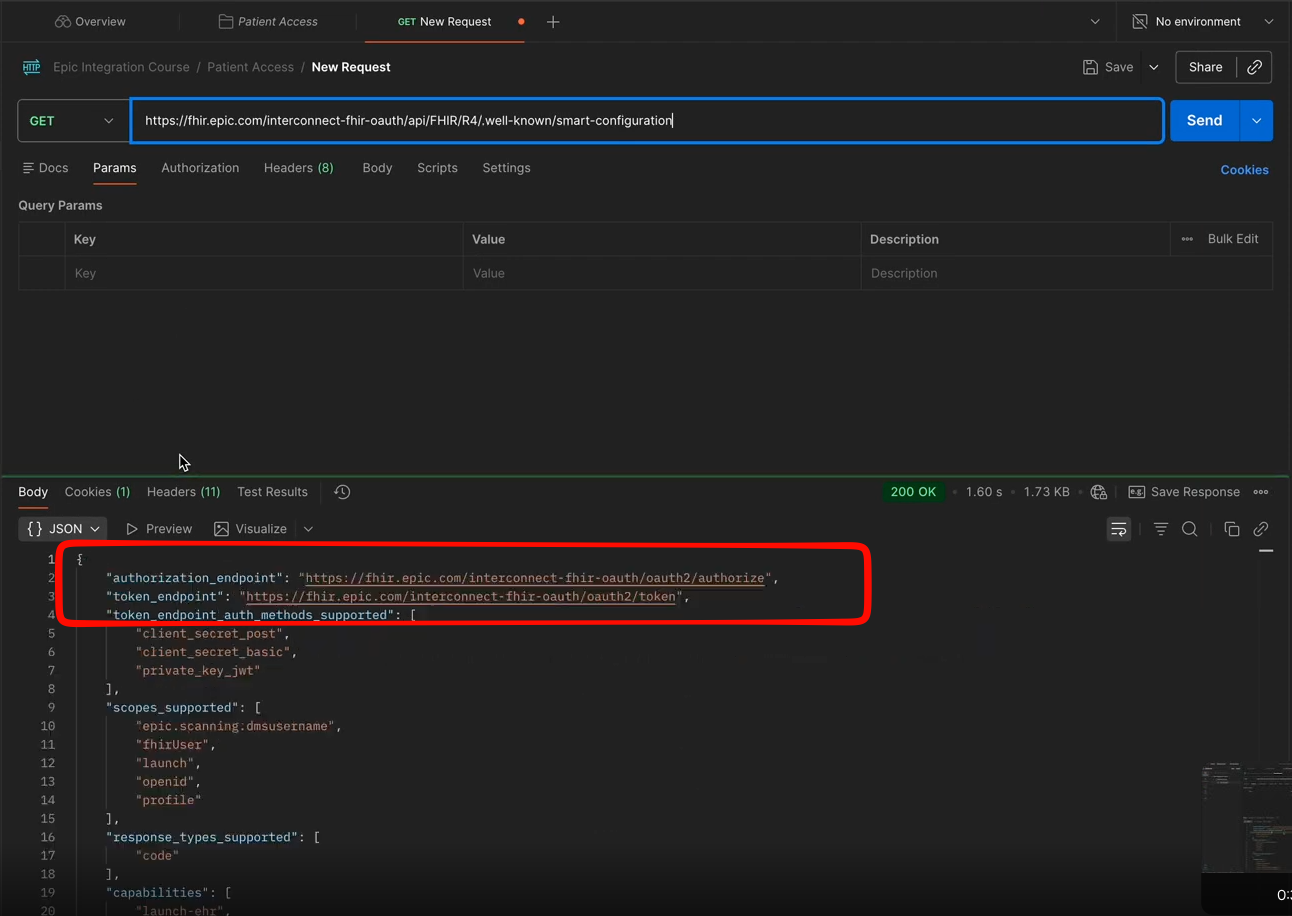This screenshot has width=1292, height=916.
Task: Click the Share button
Action: coord(1205,67)
